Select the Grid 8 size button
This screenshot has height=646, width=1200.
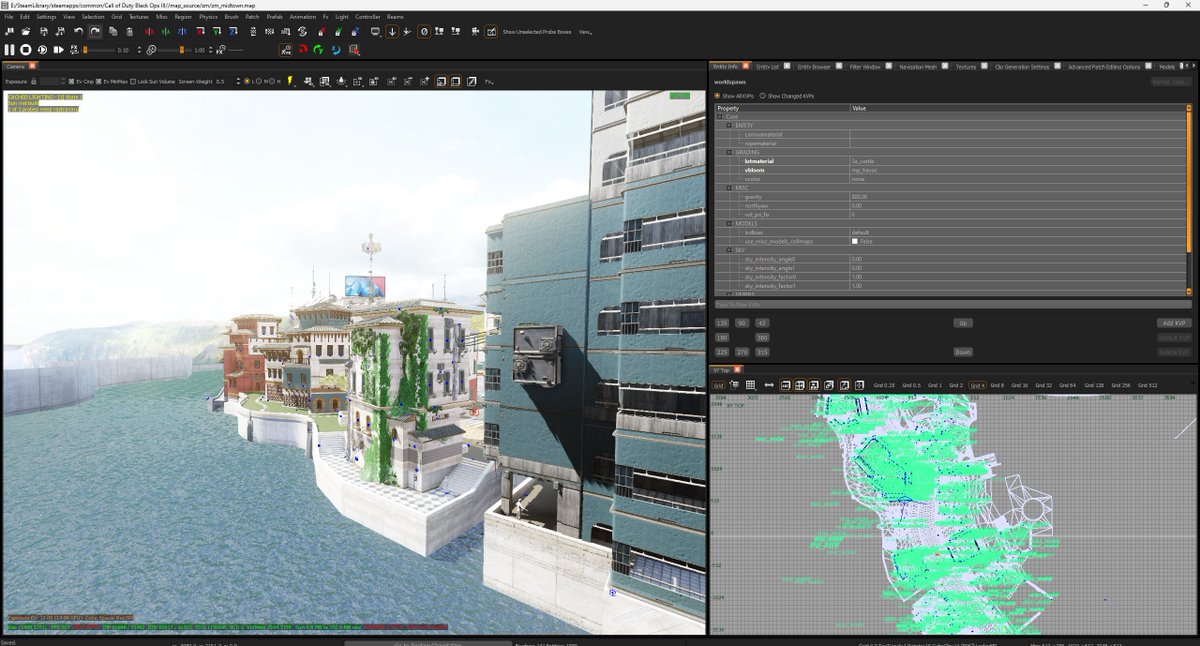pos(997,385)
